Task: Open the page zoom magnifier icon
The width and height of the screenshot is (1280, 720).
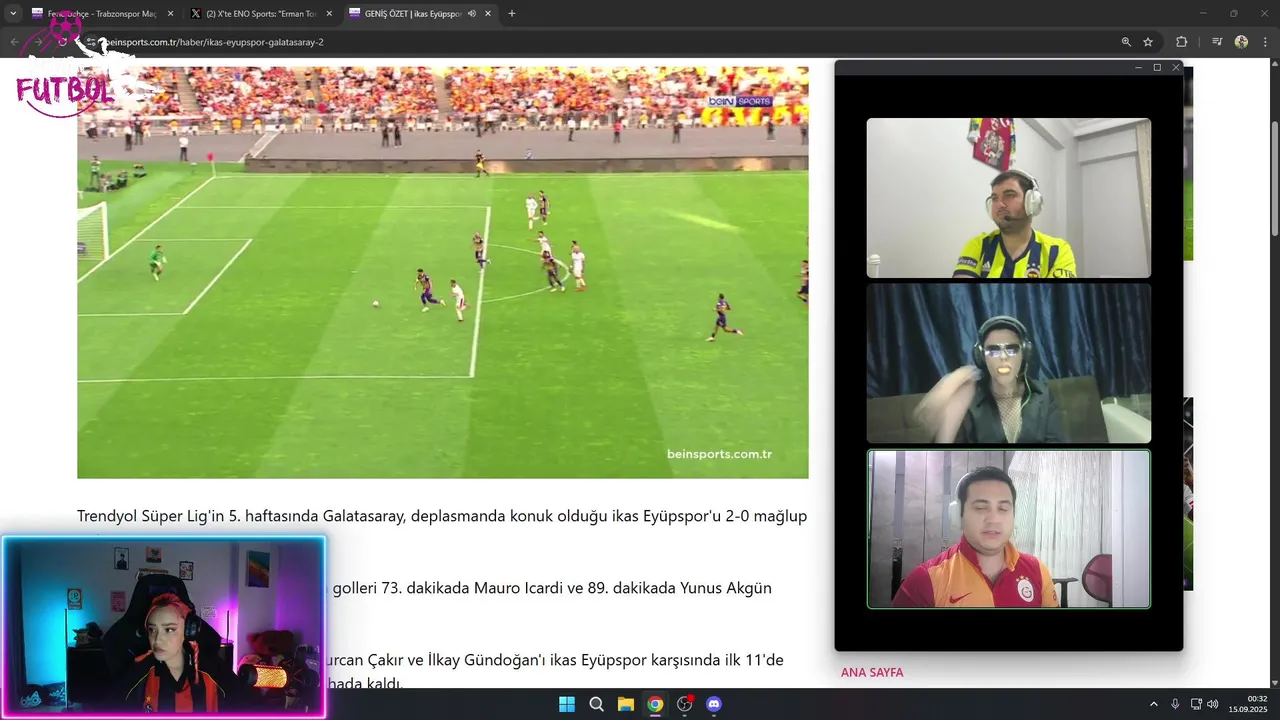Action: (x=1126, y=42)
